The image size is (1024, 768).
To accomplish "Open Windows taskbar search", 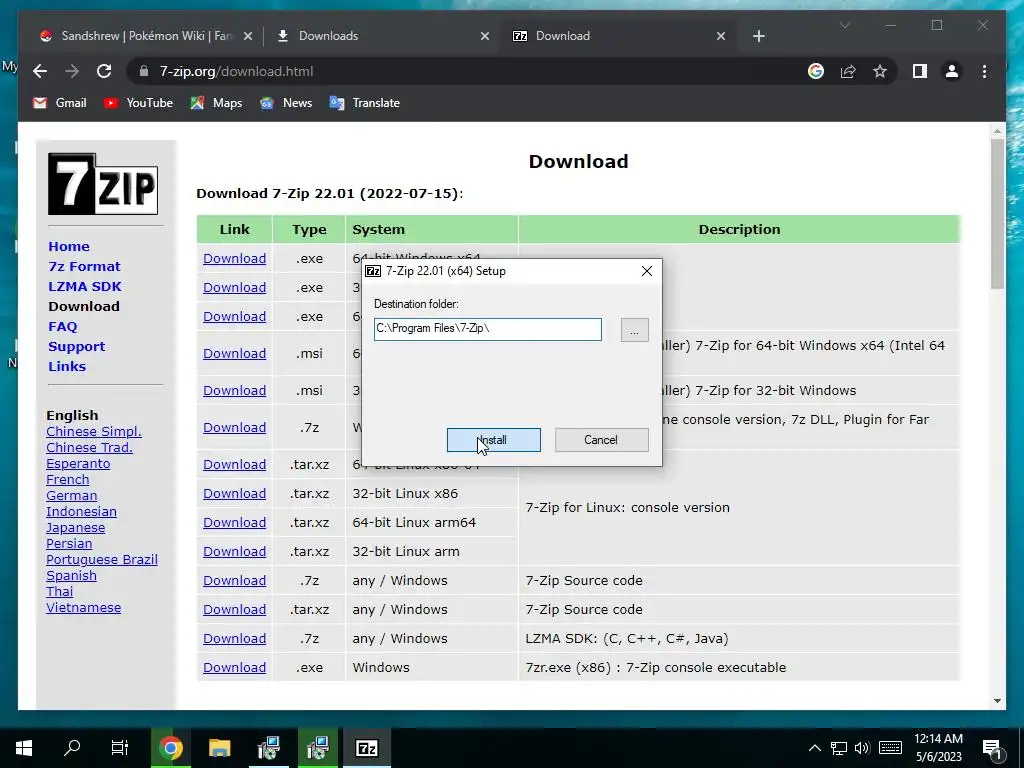I will (72, 748).
